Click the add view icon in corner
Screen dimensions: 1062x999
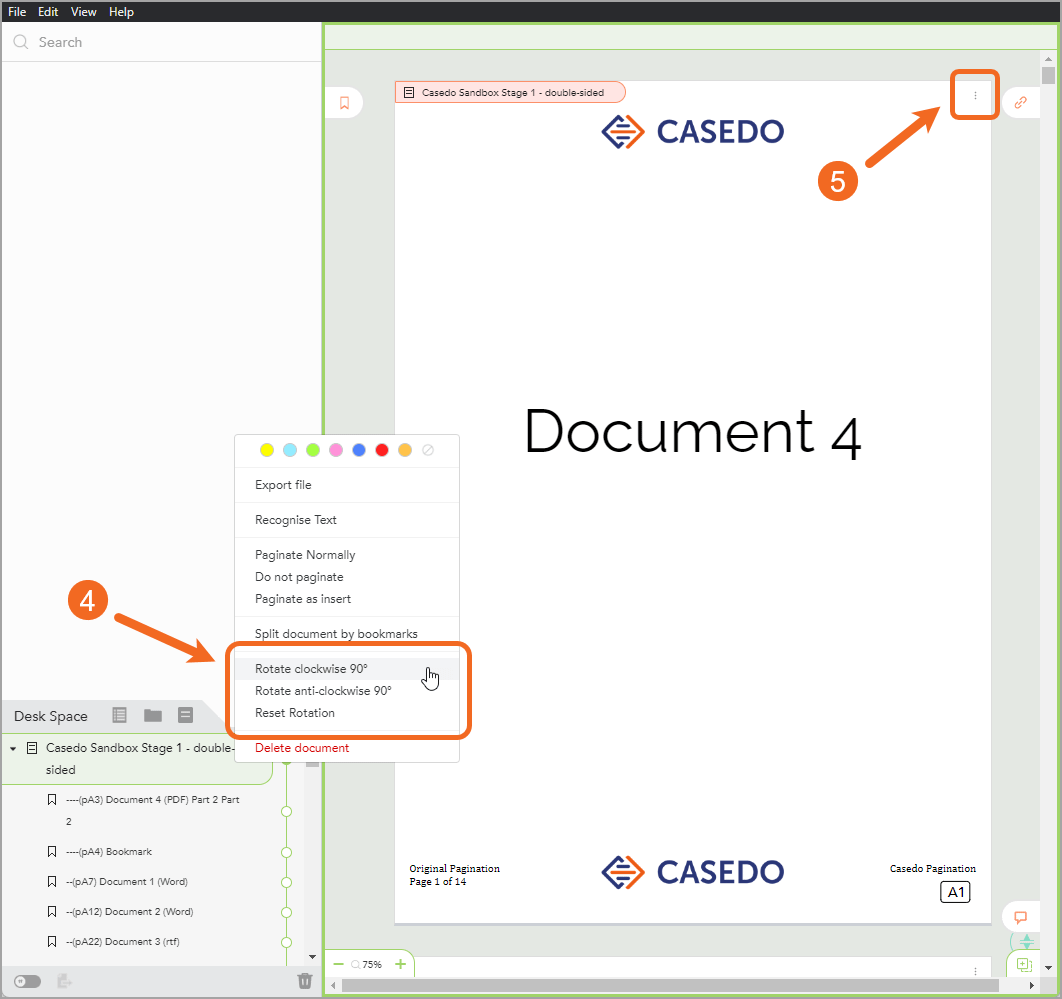tap(1024, 964)
